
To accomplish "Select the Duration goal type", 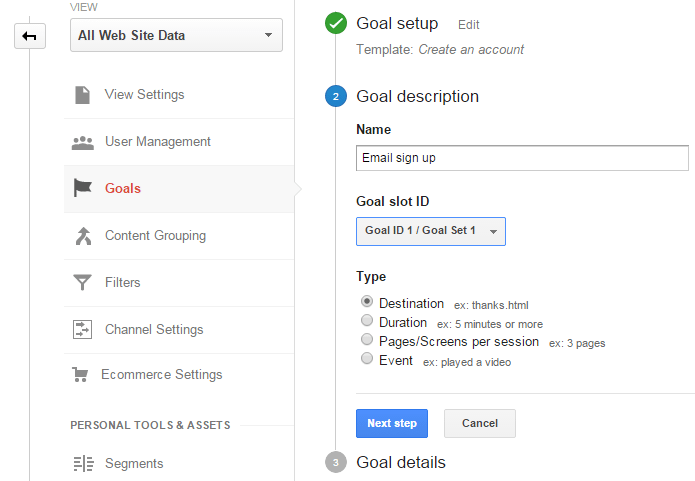I will pos(367,320).
